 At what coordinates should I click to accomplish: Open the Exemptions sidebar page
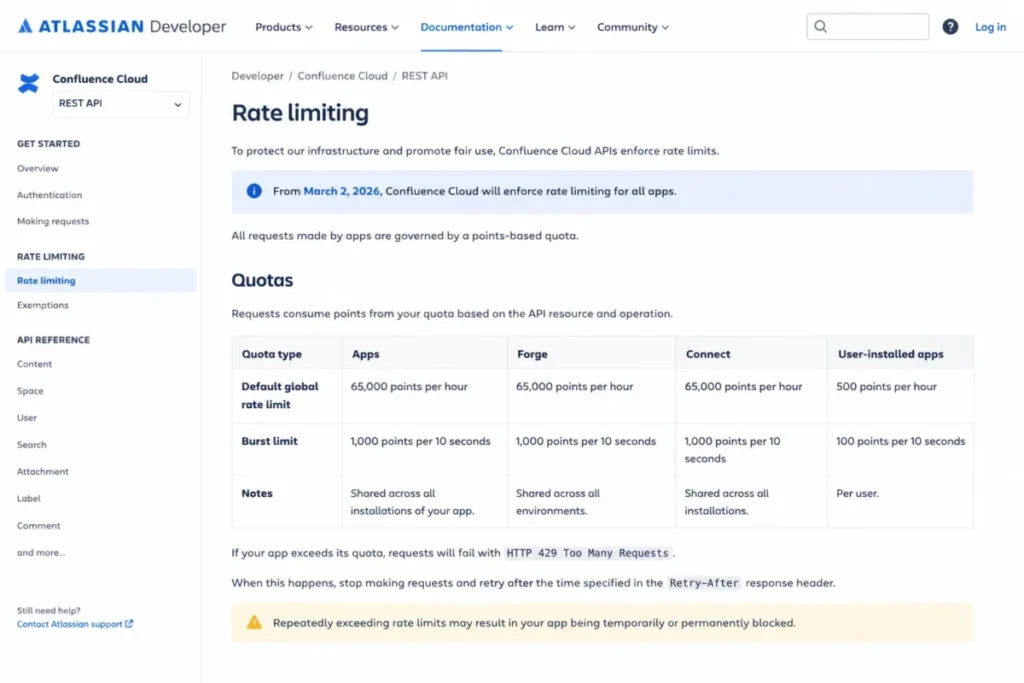(42, 305)
